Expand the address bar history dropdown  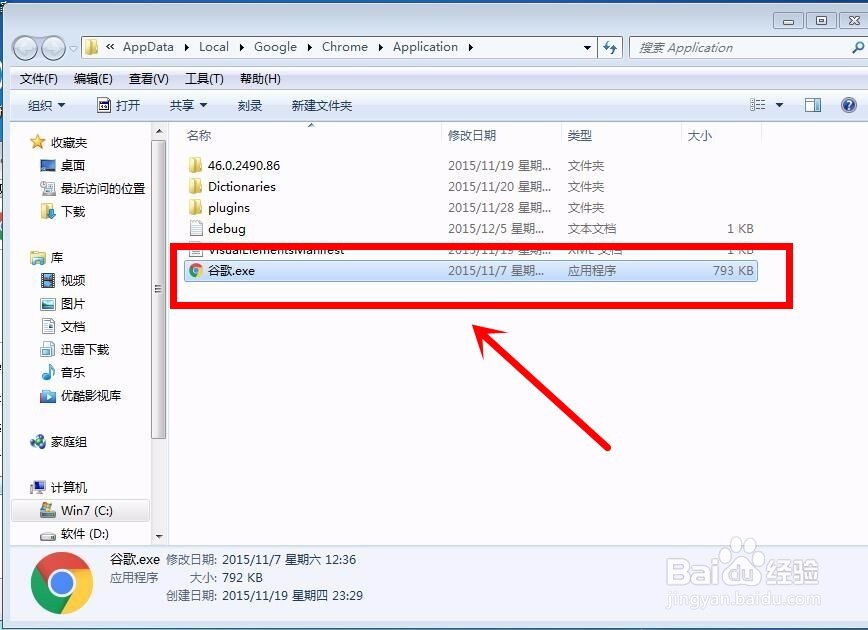pyautogui.click(x=586, y=47)
